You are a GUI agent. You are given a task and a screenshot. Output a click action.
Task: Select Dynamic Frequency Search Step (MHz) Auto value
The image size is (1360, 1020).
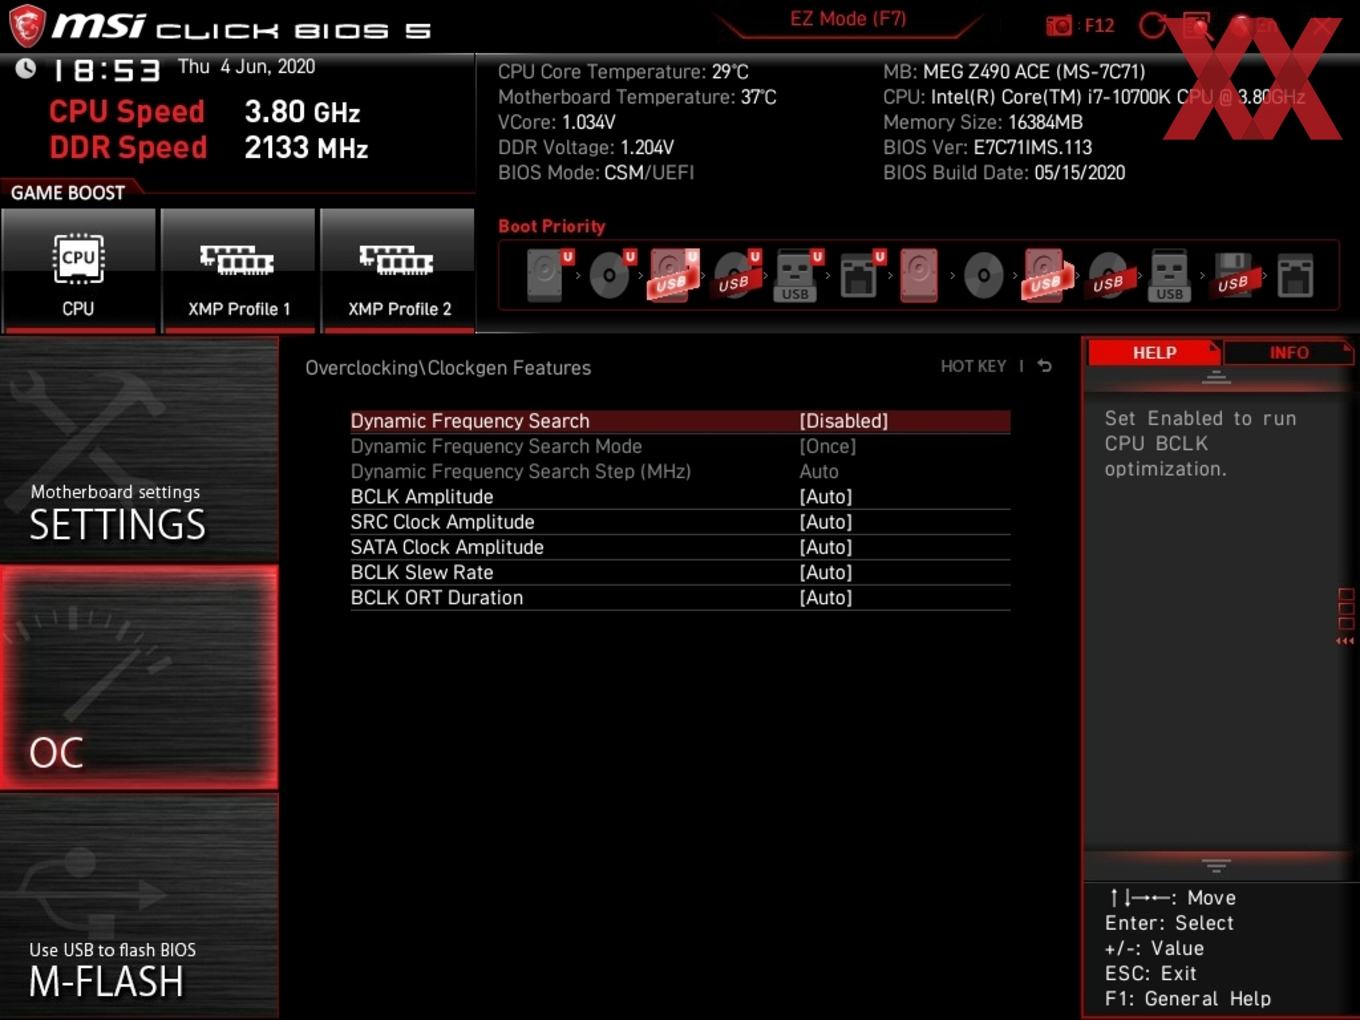pyautogui.click(x=680, y=472)
